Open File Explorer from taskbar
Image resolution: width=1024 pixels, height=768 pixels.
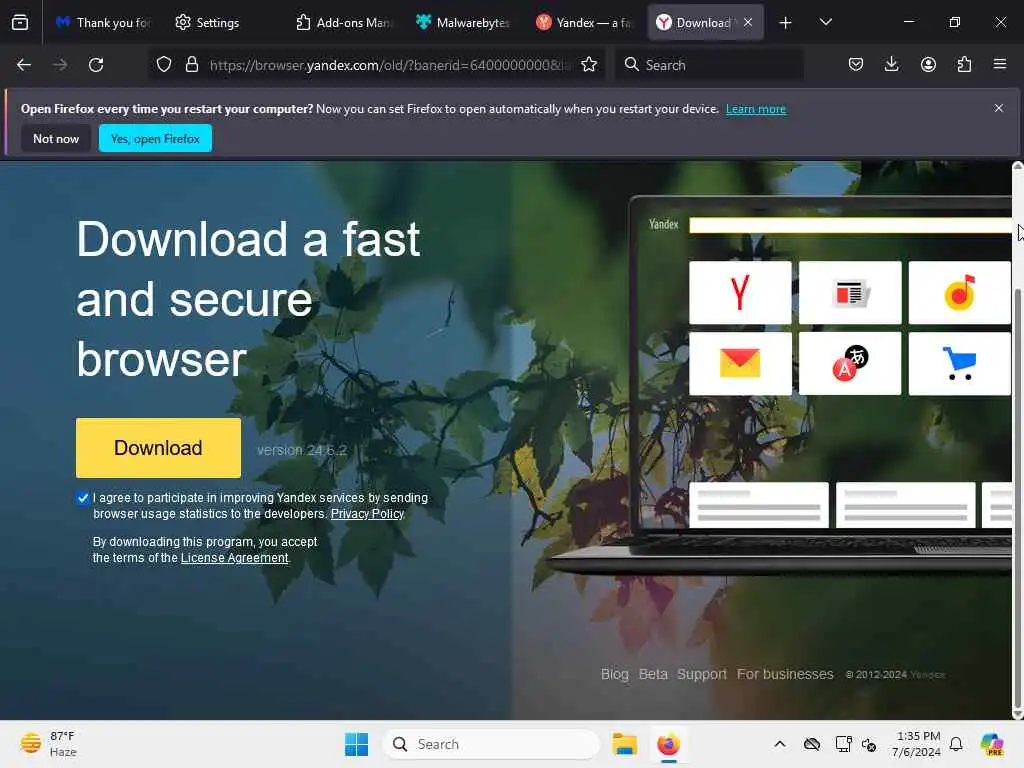click(624, 744)
